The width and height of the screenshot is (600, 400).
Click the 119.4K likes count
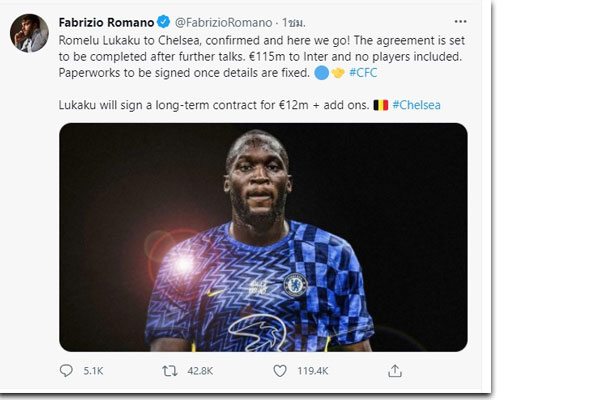[x=313, y=371]
